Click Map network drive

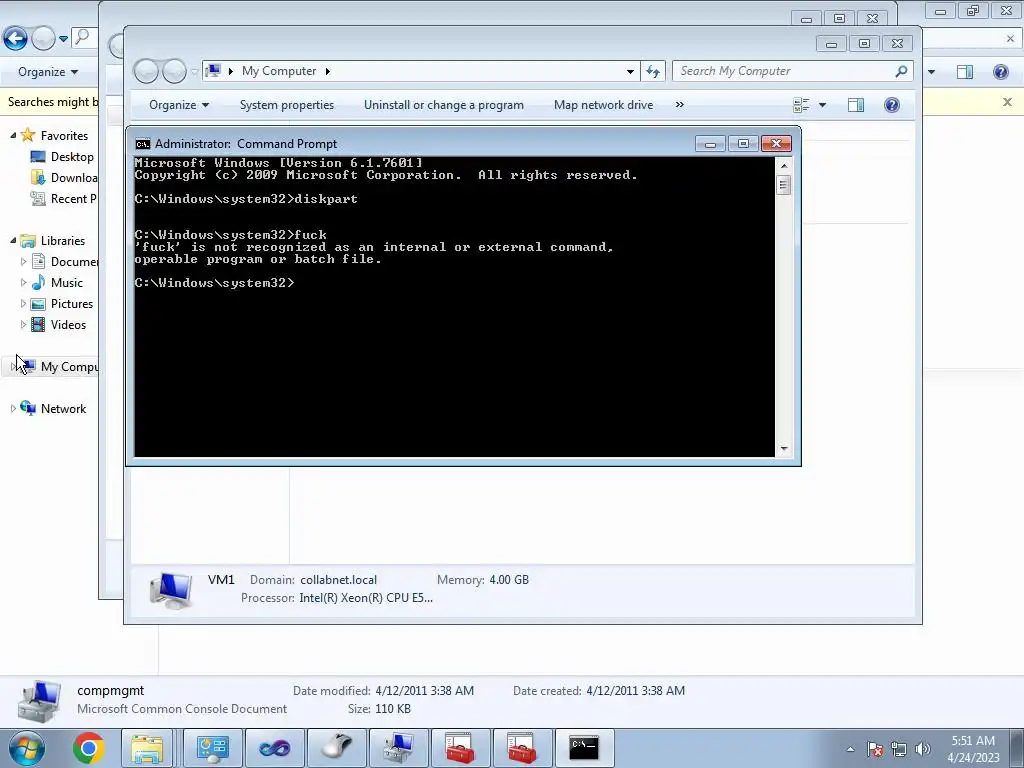603,105
